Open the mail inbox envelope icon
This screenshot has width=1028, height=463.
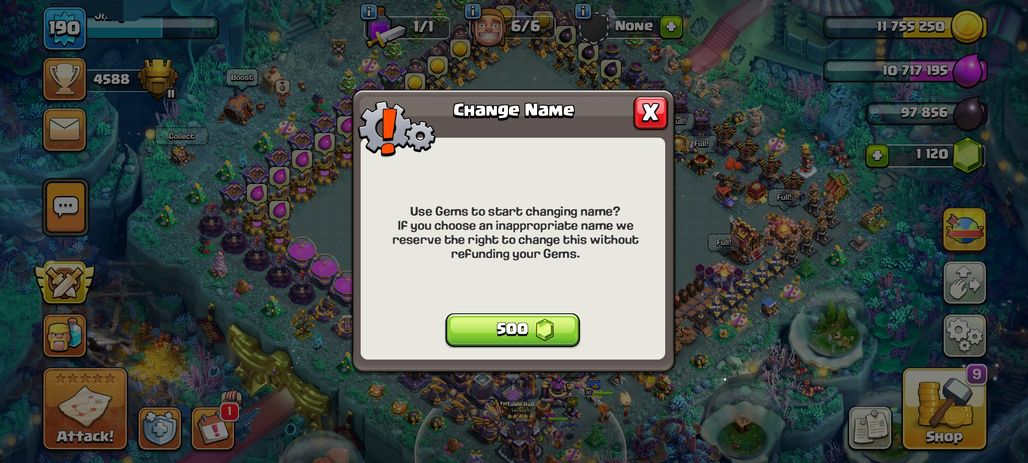point(64,130)
